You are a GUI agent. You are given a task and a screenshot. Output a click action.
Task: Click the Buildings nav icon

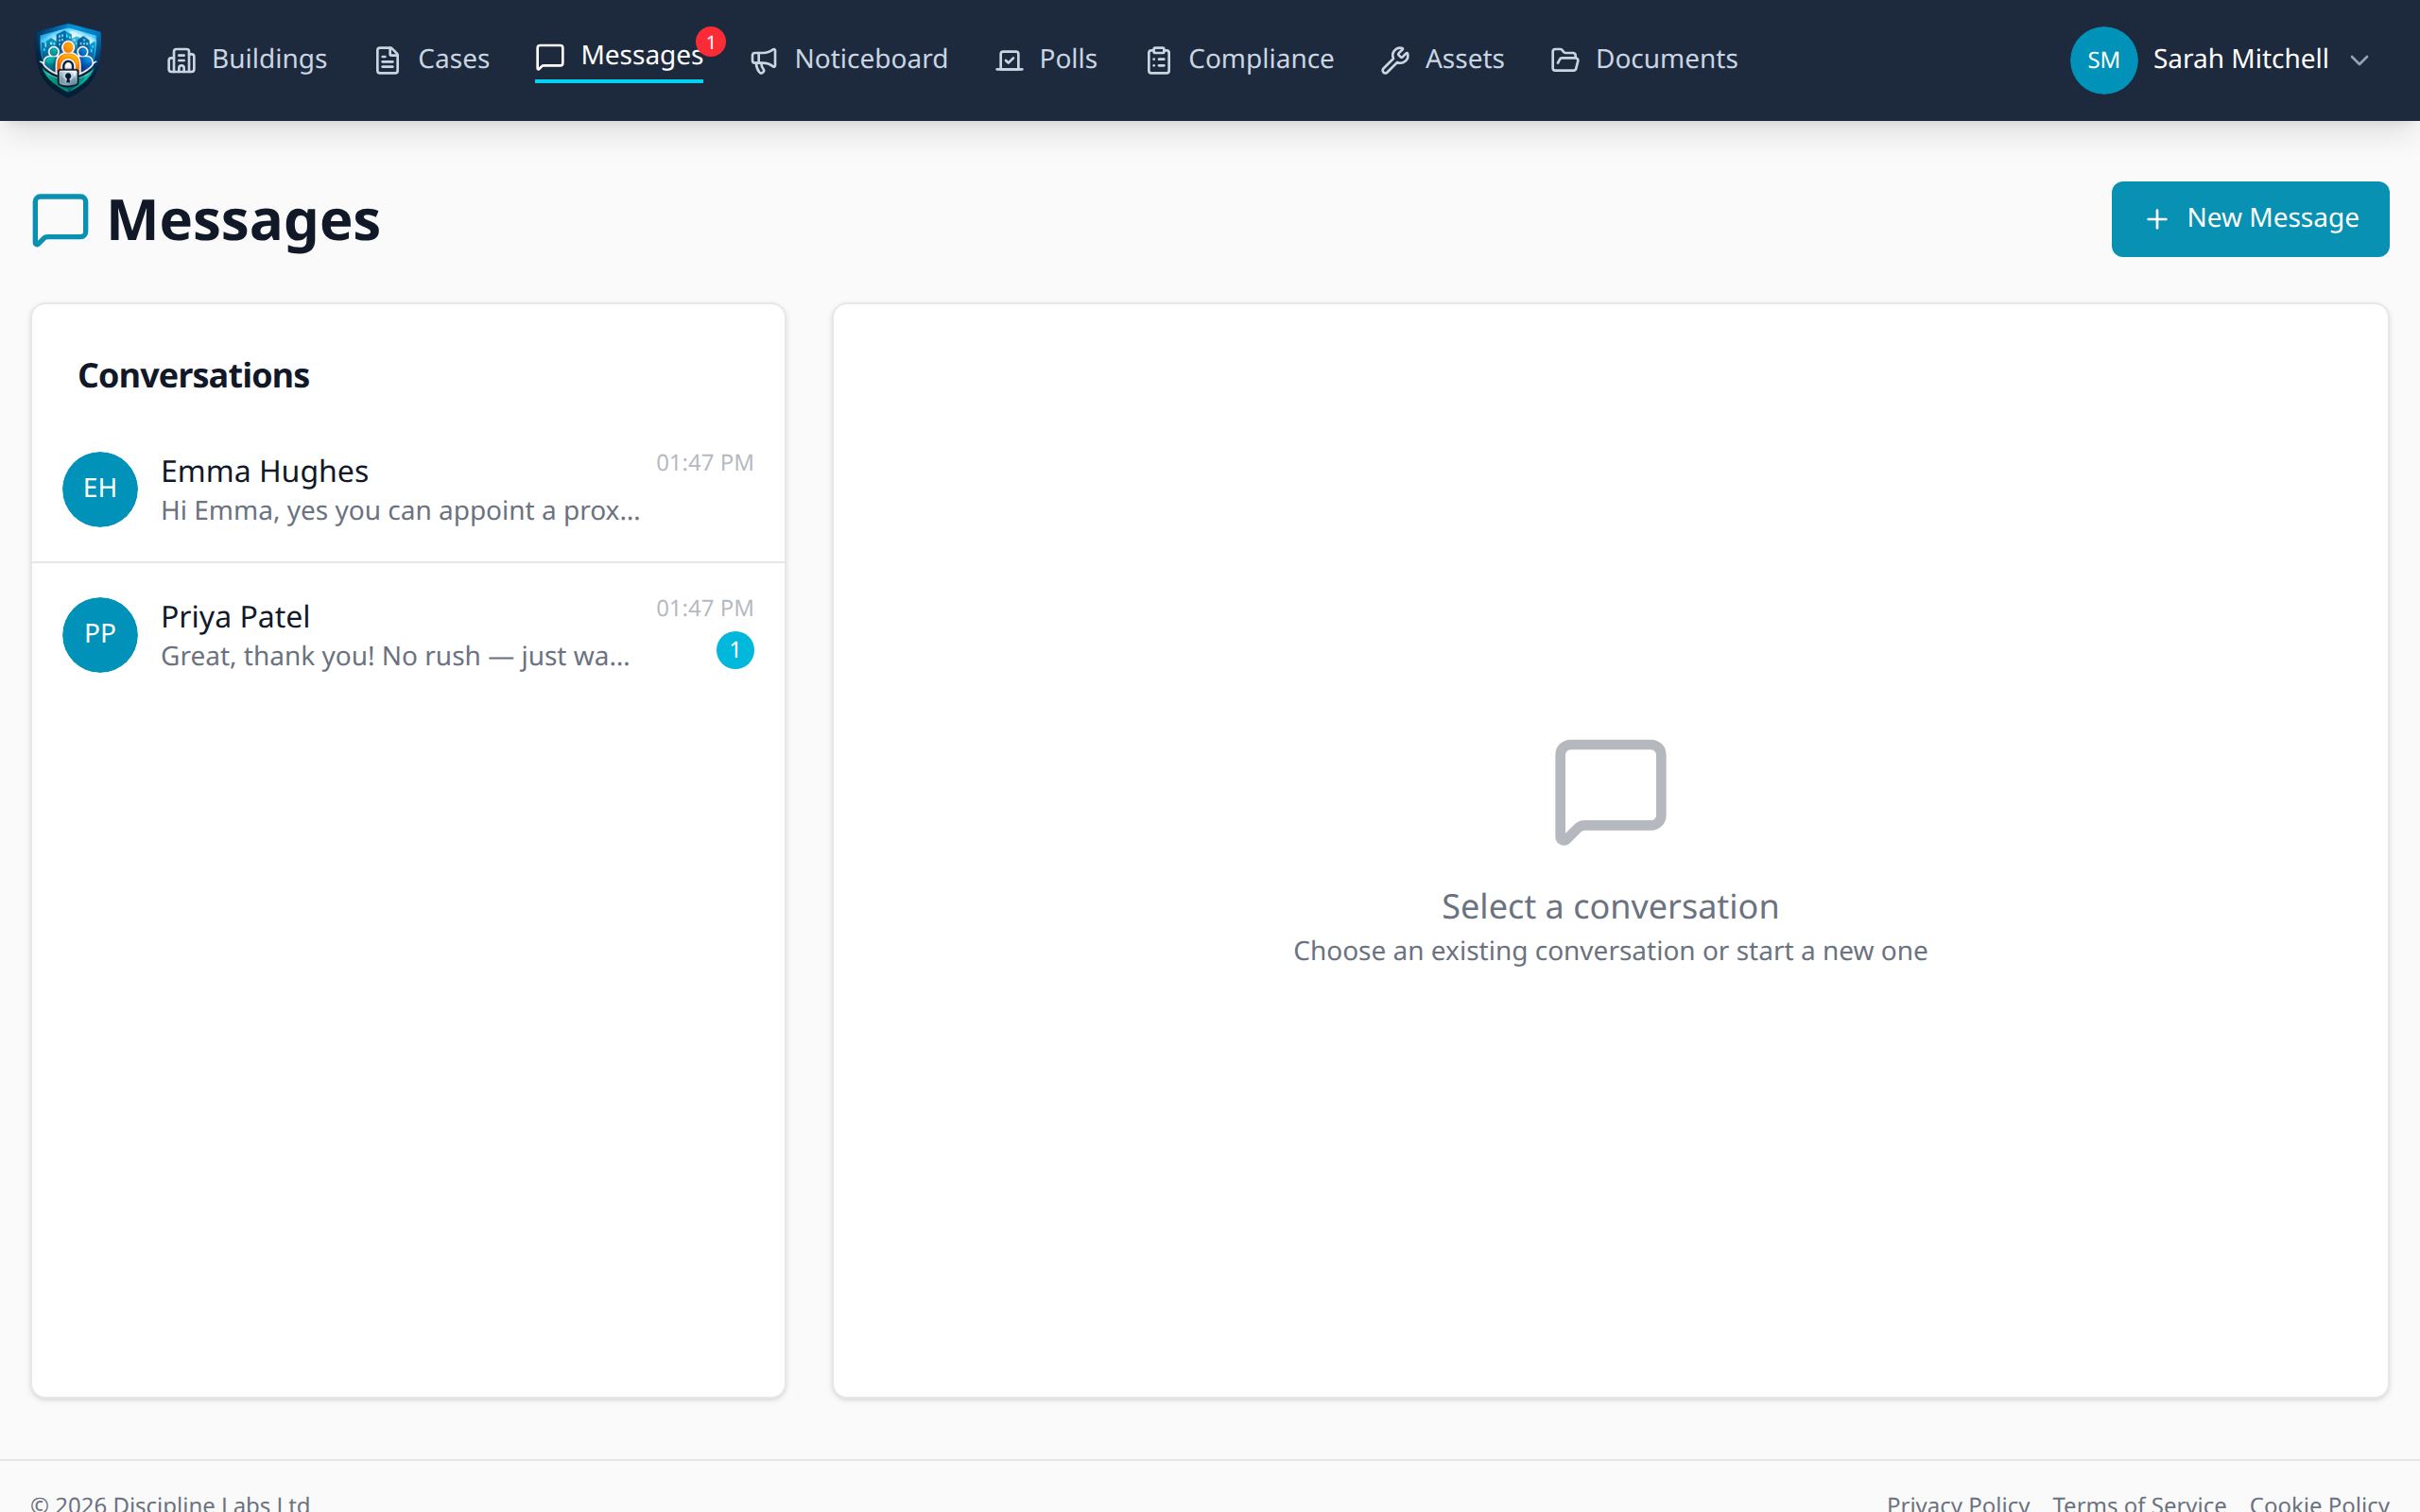[181, 61]
